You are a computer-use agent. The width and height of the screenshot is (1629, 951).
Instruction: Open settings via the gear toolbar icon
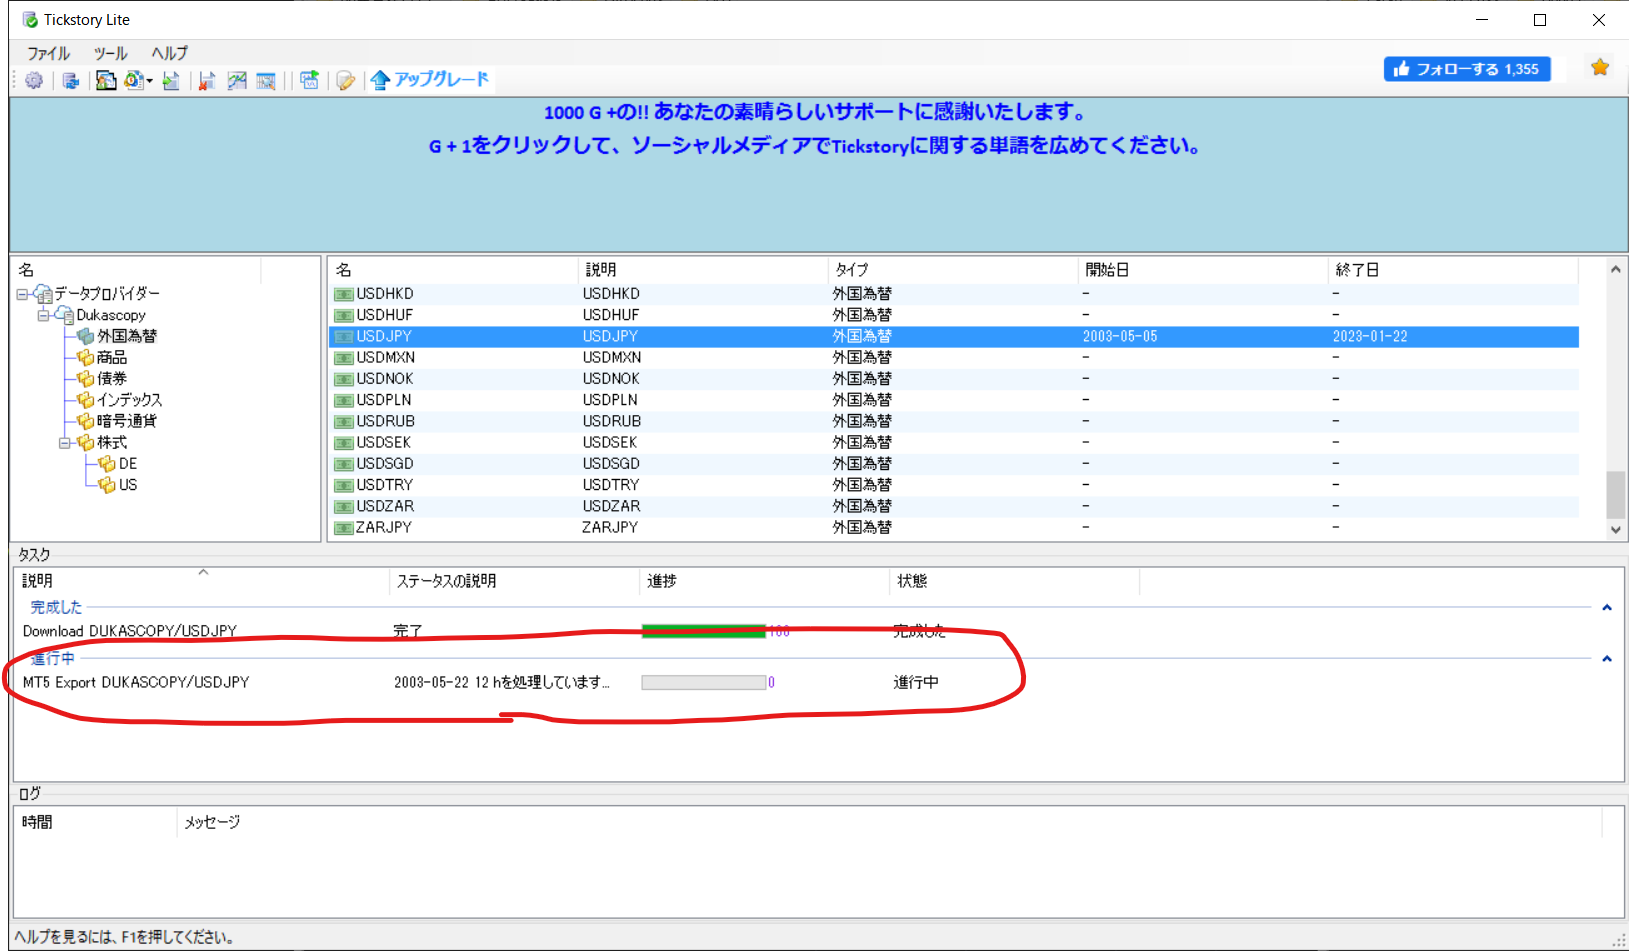click(x=34, y=80)
